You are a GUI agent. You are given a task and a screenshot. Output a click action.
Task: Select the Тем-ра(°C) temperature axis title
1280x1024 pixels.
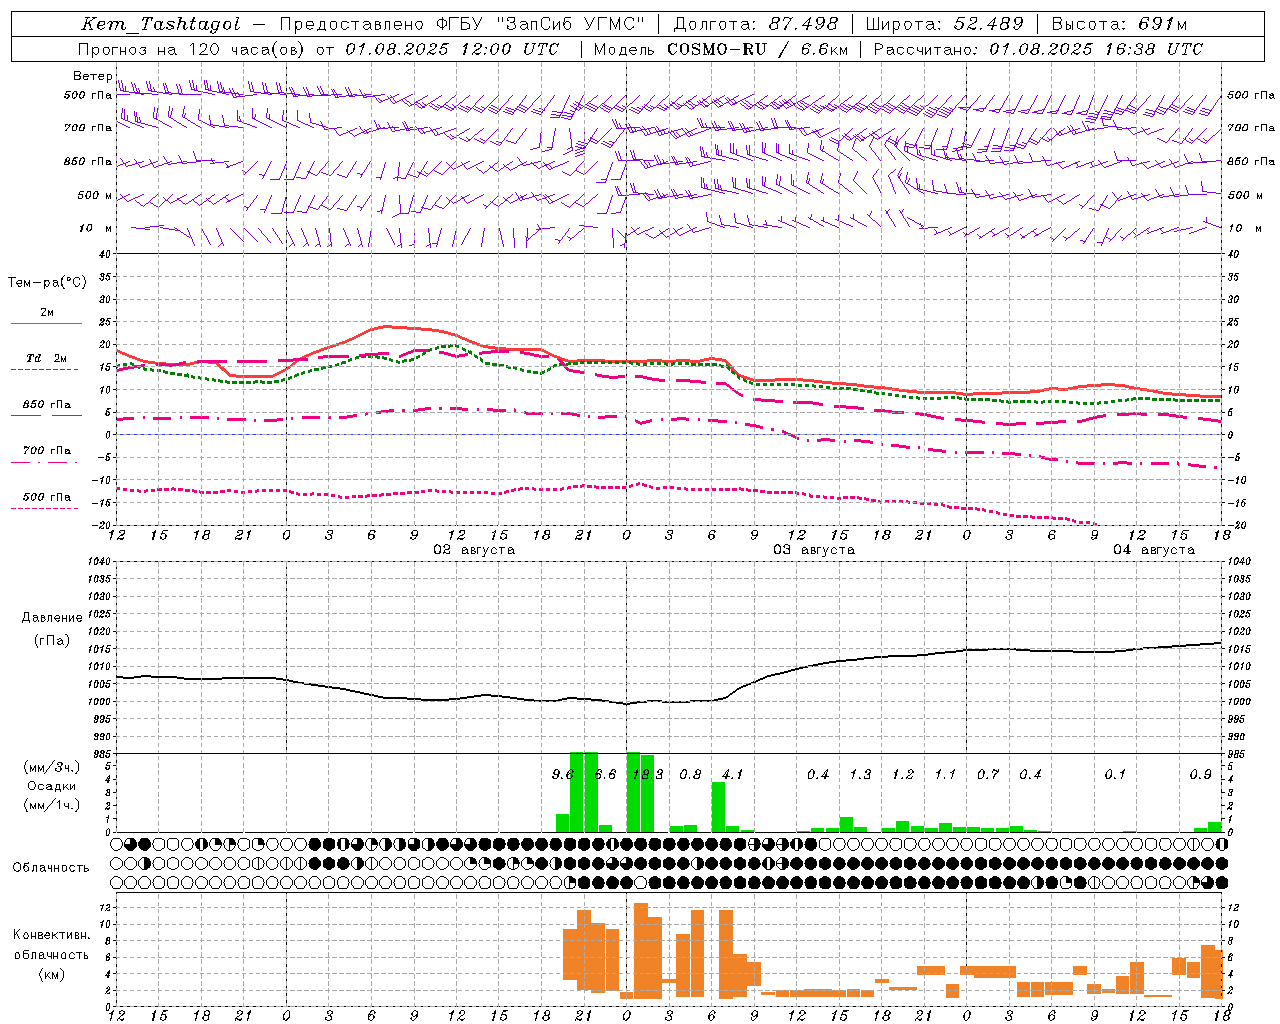(x=47, y=283)
